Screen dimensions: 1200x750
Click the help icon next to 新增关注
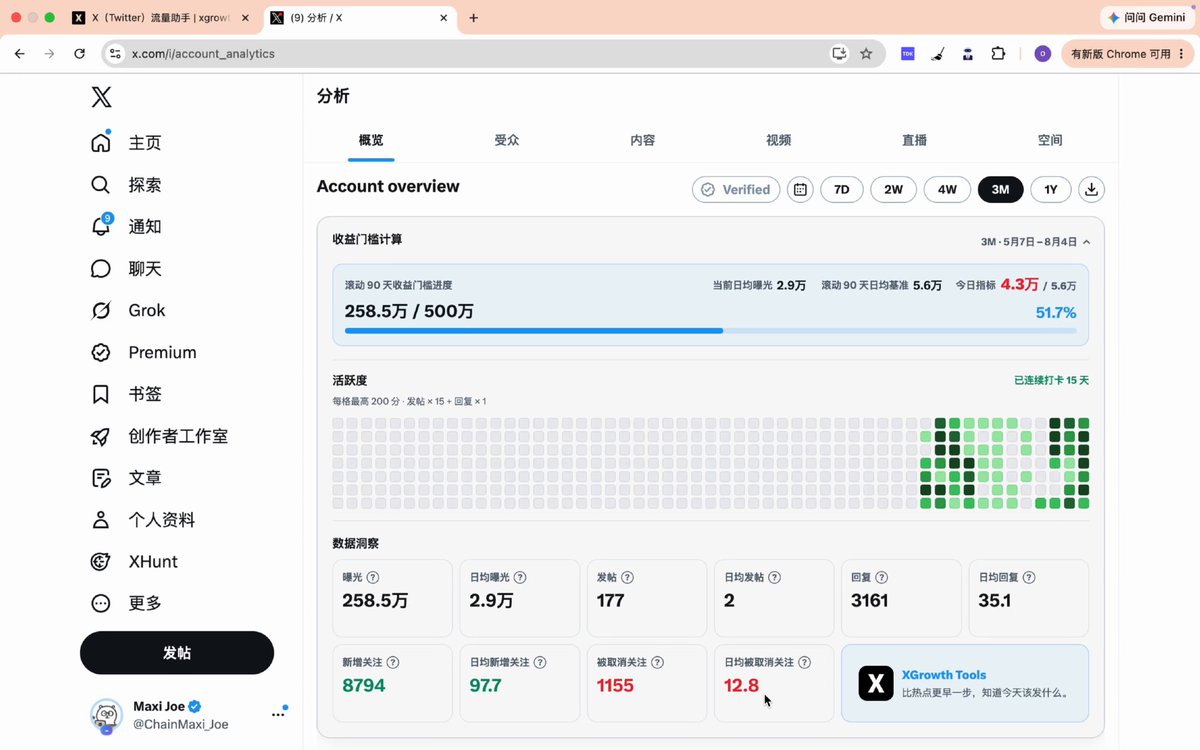click(x=393, y=663)
